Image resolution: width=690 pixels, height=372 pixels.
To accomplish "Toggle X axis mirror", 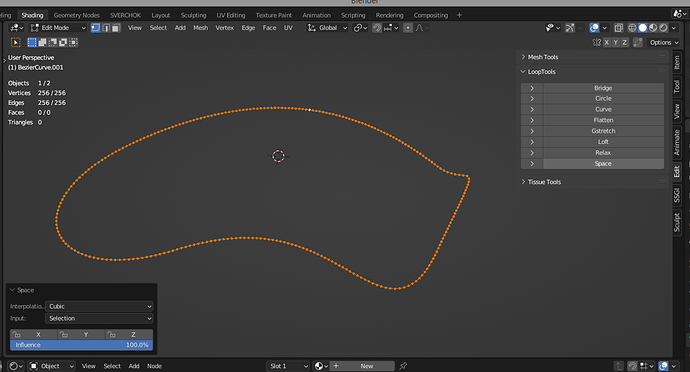I will (x=606, y=42).
